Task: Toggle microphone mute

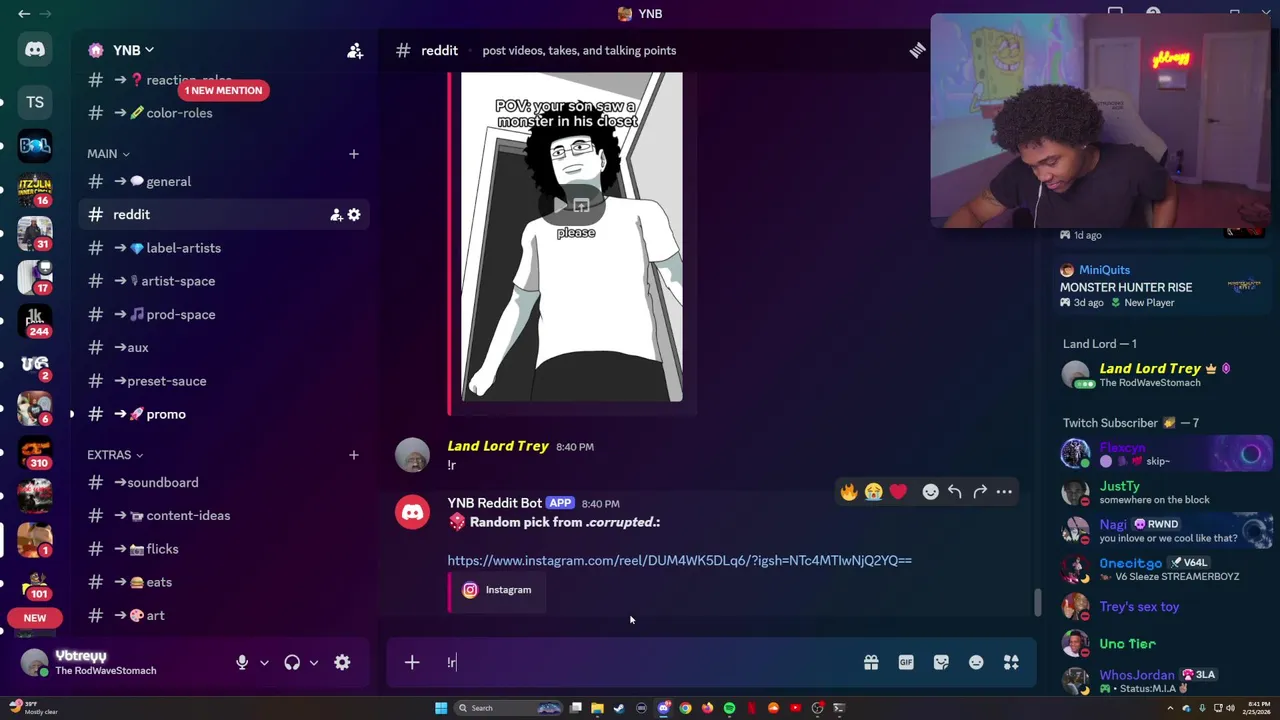Action: pyautogui.click(x=242, y=662)
